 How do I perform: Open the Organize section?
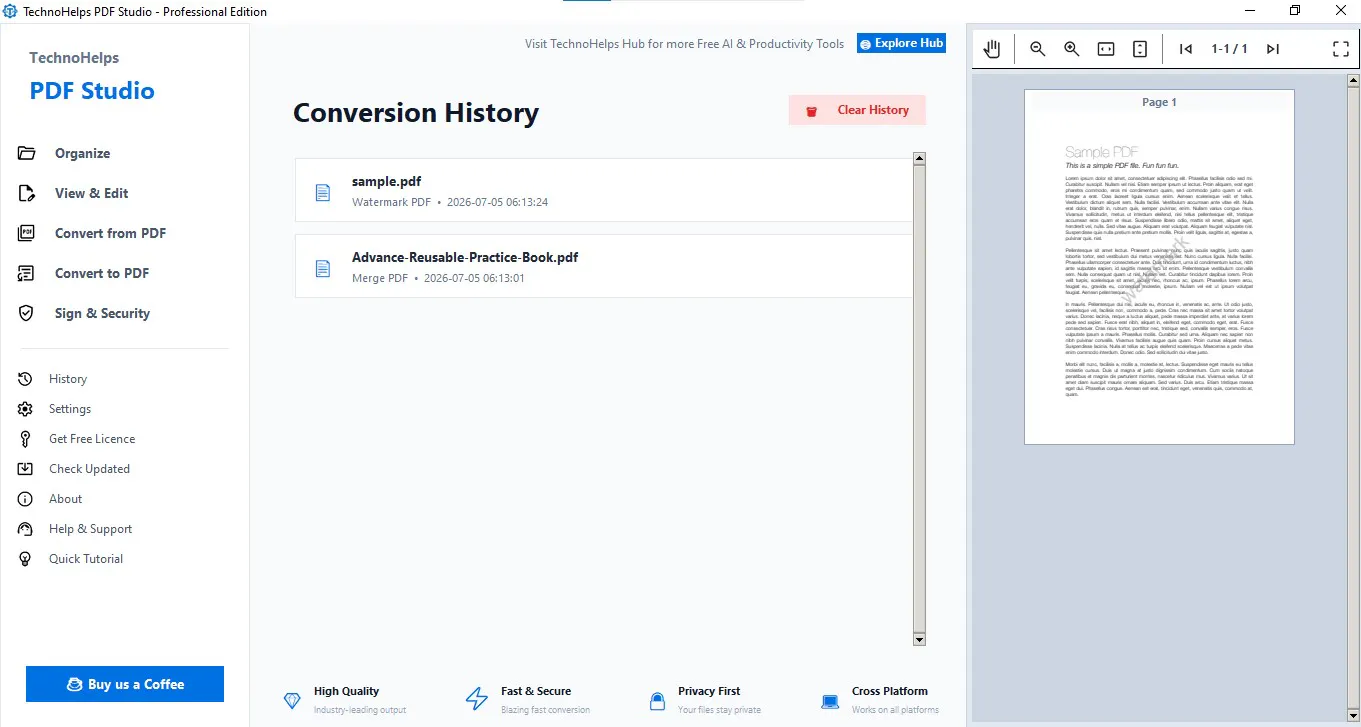pos(82,153)
